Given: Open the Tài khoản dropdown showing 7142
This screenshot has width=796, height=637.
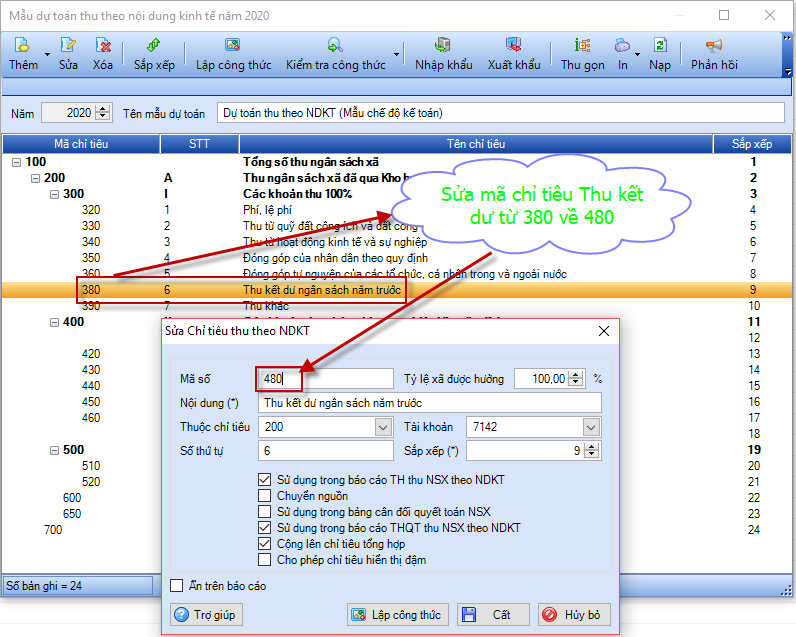Looking at the screenshot, I should 590,427.
